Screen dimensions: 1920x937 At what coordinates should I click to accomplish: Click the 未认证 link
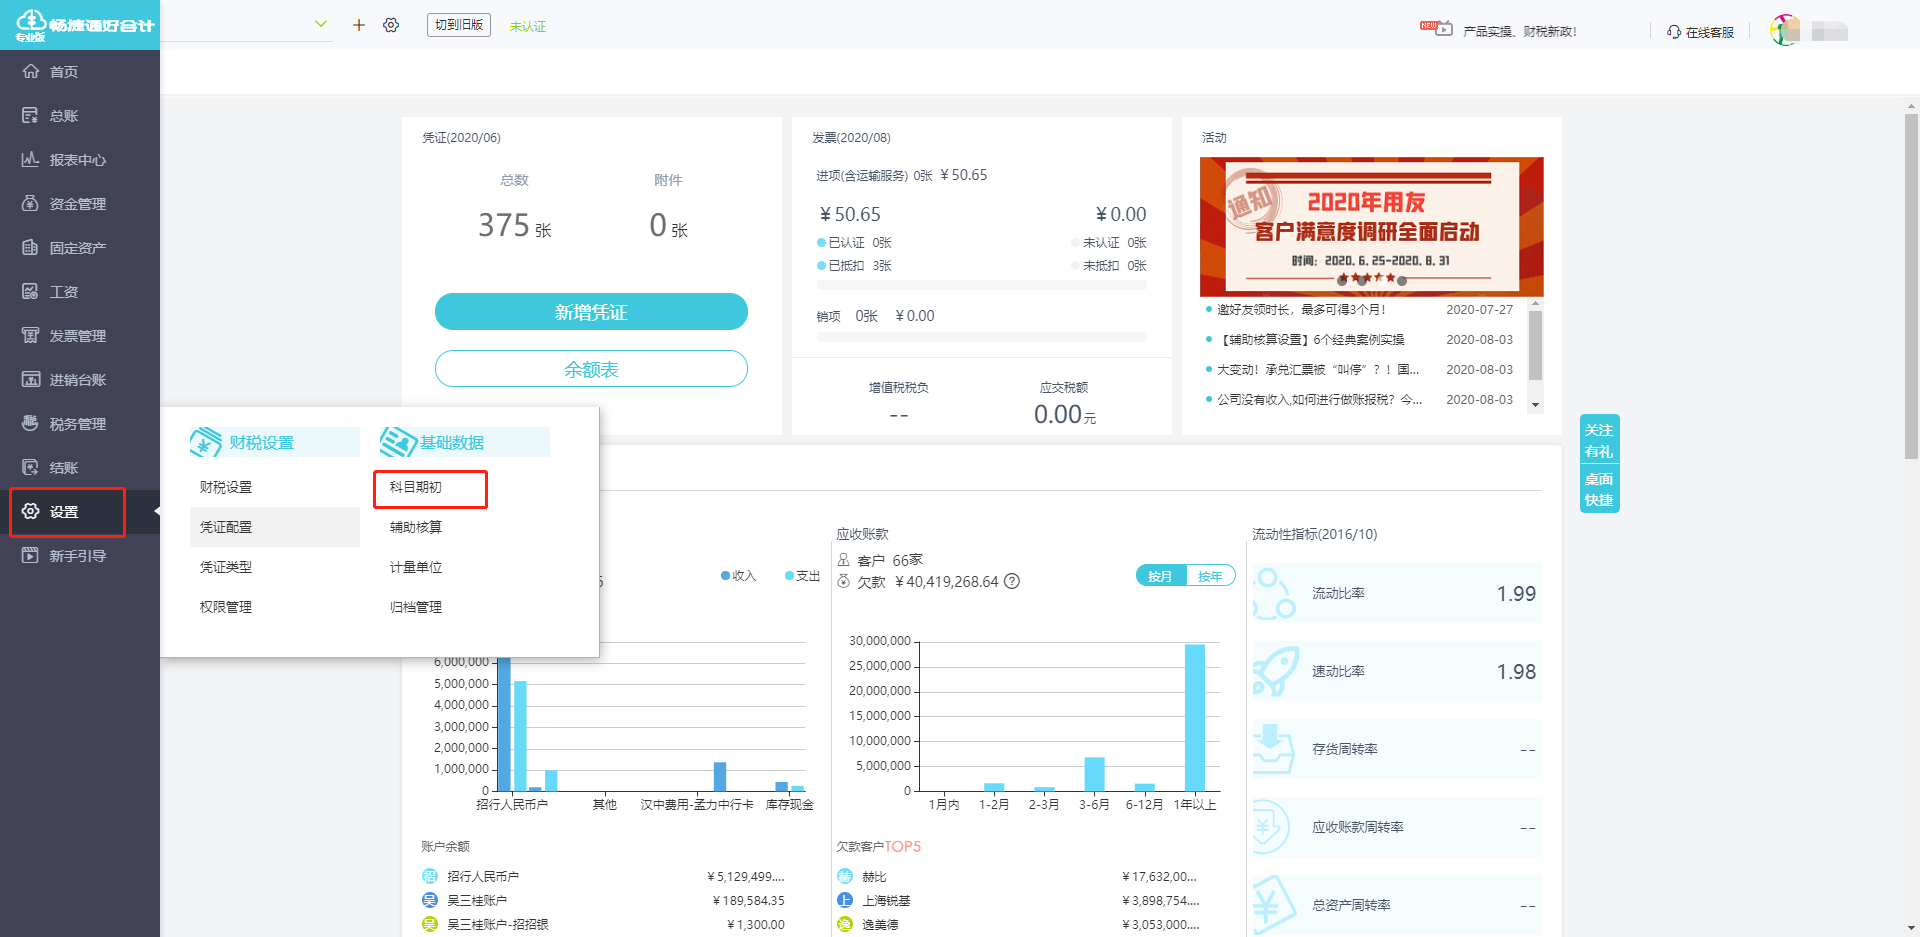[528, 26]
